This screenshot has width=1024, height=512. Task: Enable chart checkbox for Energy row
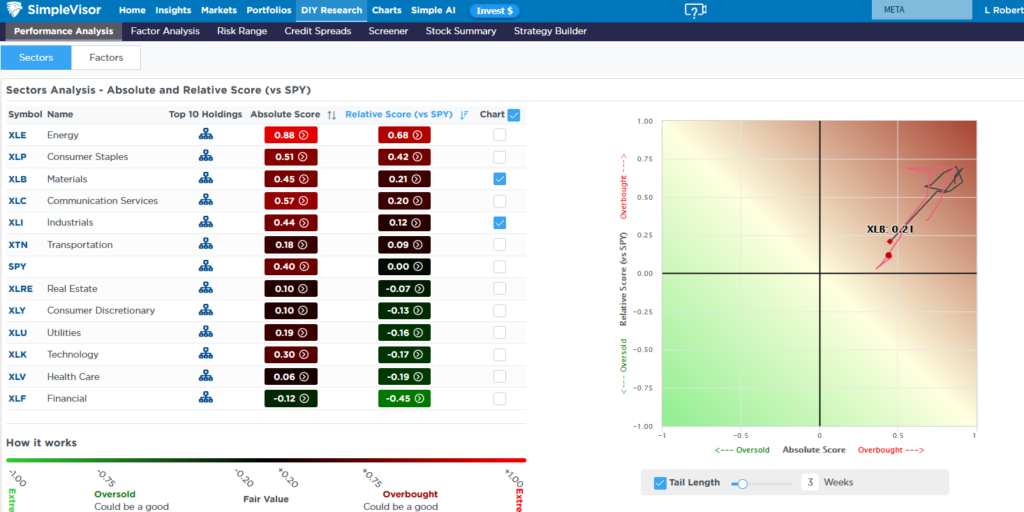tap(499, 135)
